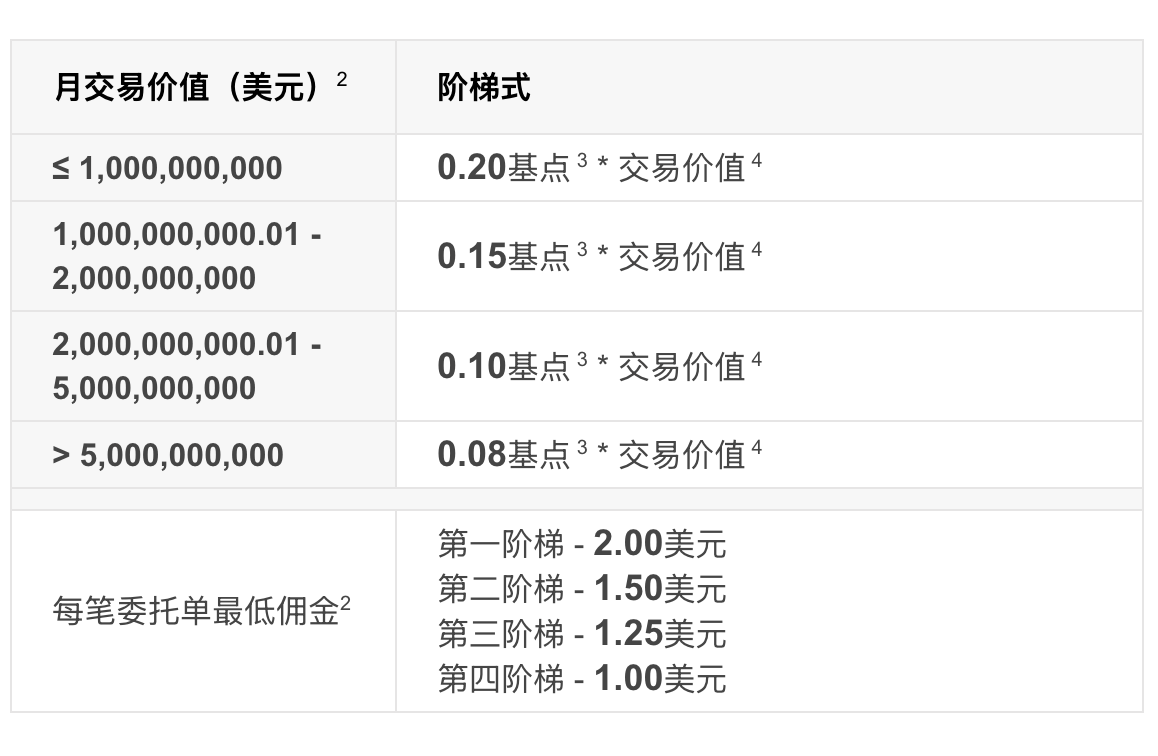
Task: Select the 阶梯式 column header
Action: click(484, 88)
